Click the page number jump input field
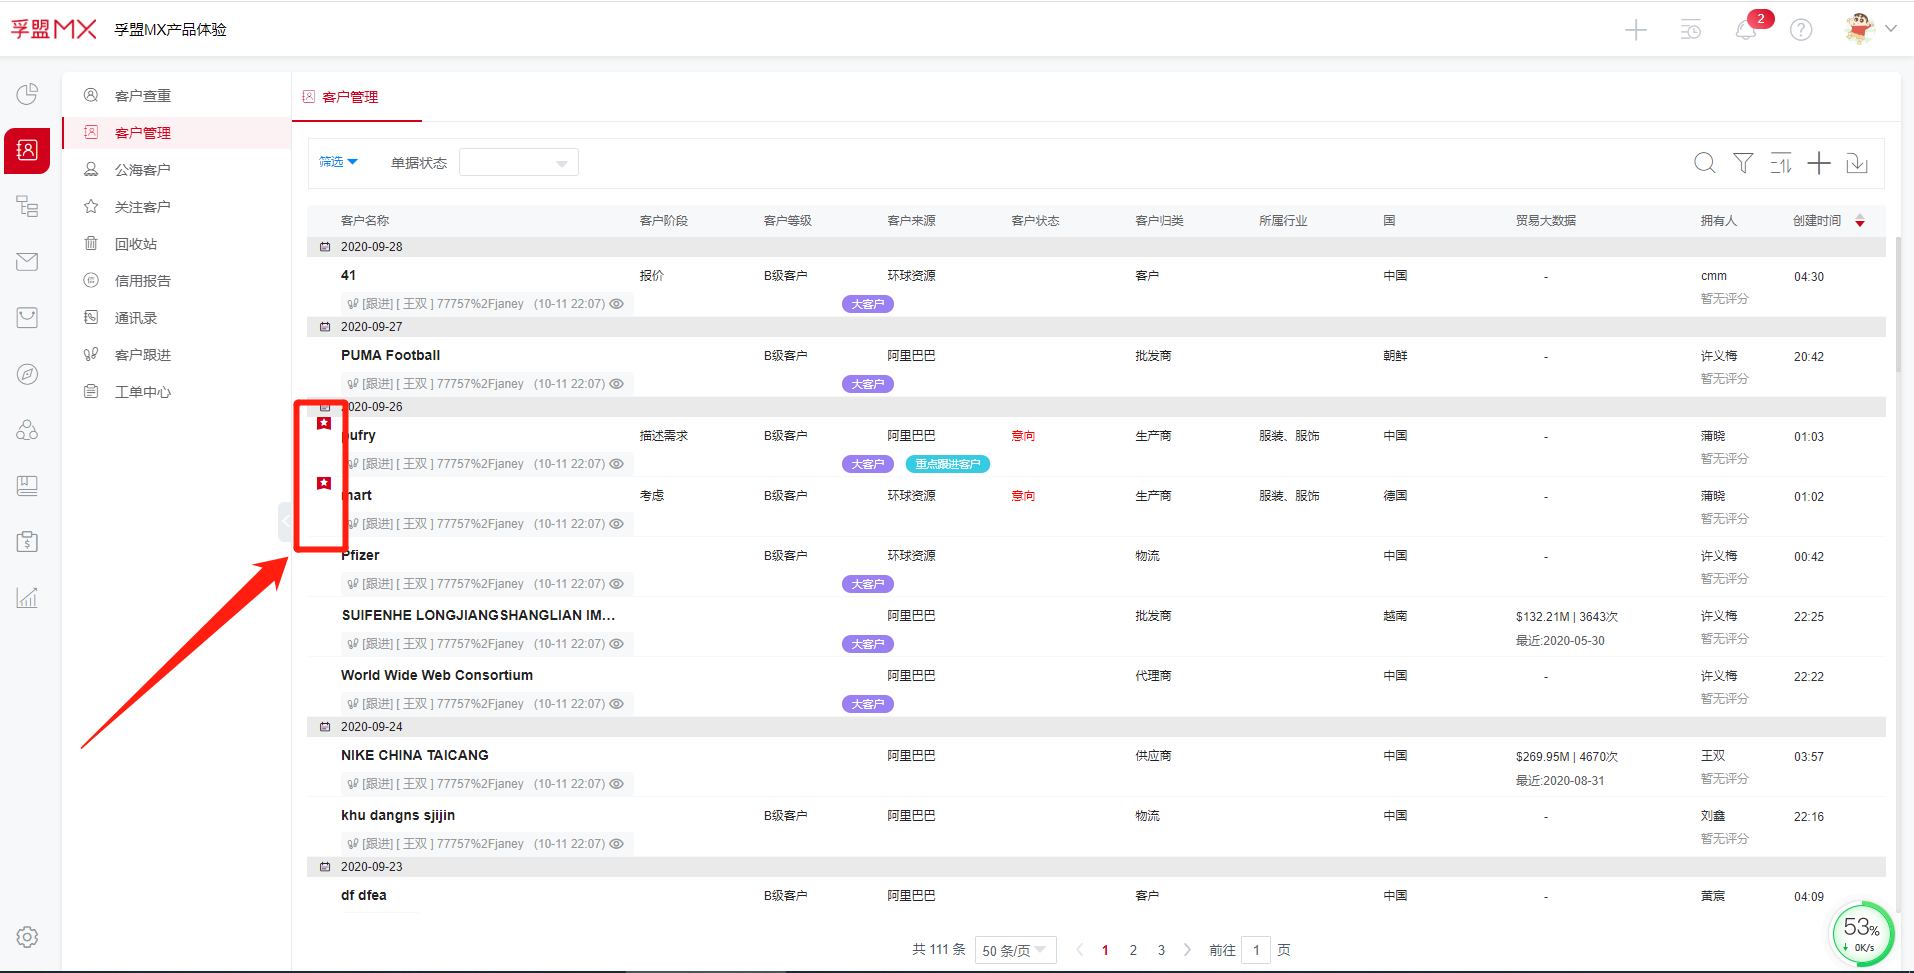Screen dimensions: 1914x973 [x=1256, y=950]
